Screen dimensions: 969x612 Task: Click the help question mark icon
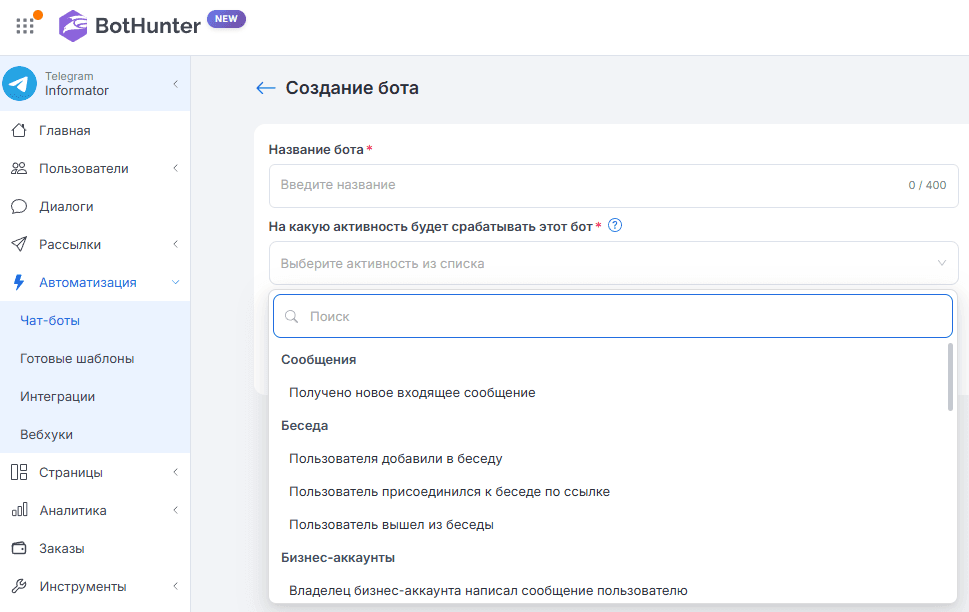[615, 226]
